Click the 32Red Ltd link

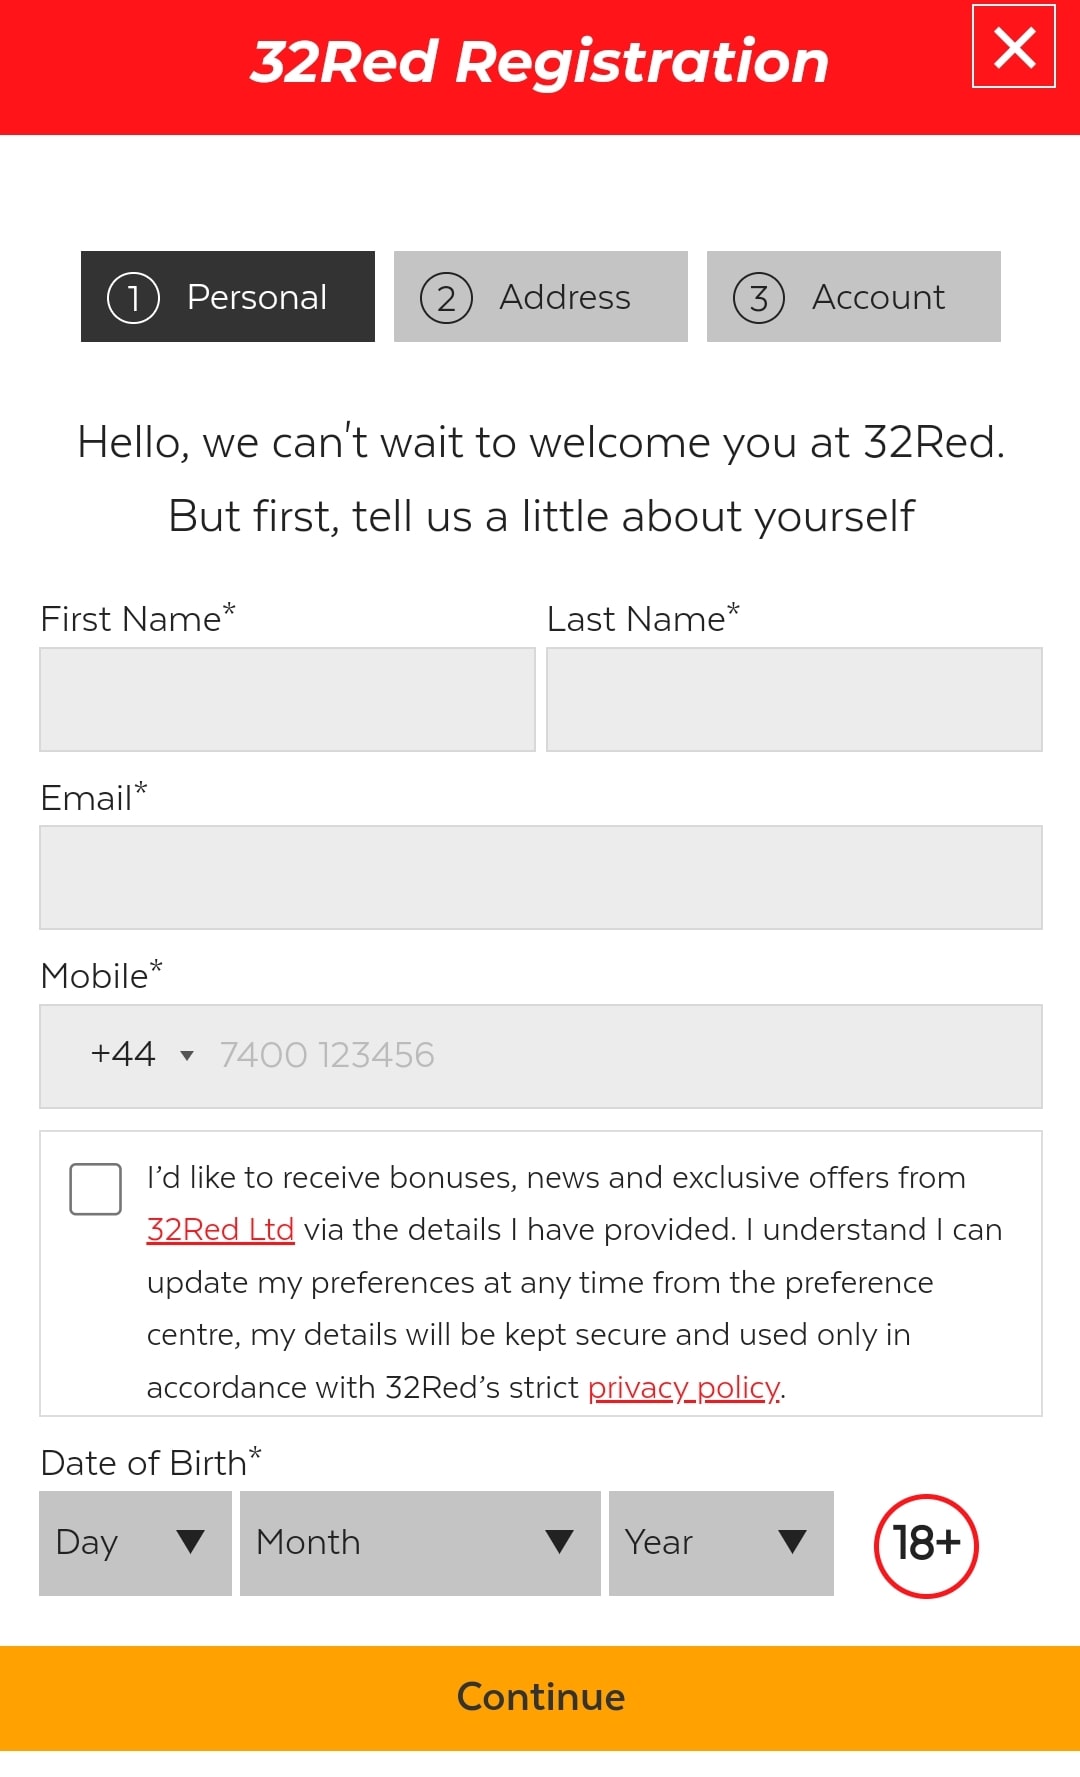coord(220,1229)
